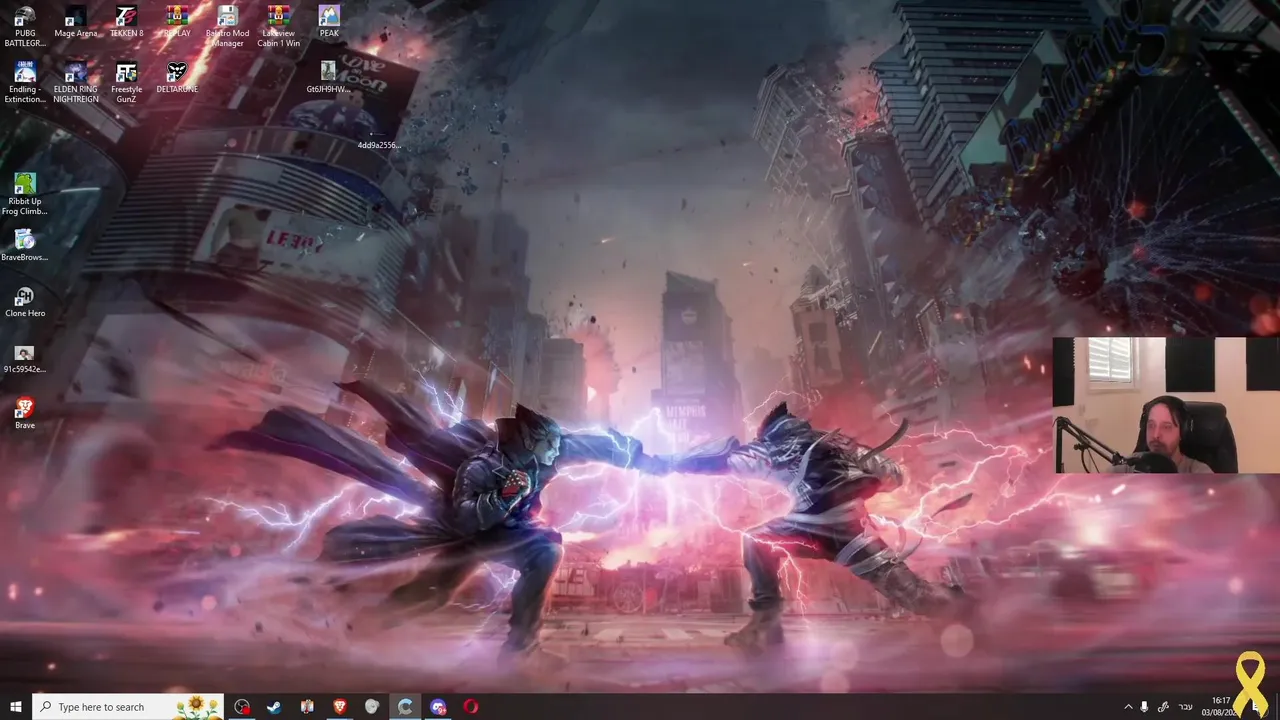Launch Mage Arena from the desktop
The image size is (1280, 720).
tap(76, 22)
